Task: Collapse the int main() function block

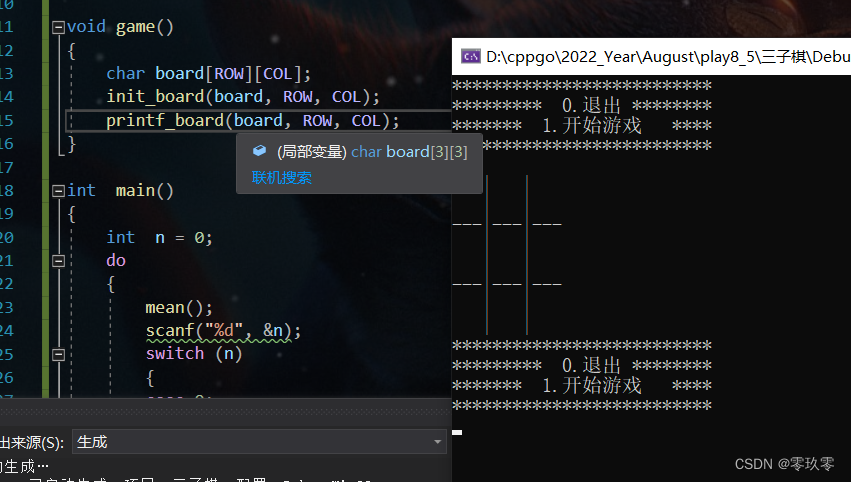Action: click(59, 191)
